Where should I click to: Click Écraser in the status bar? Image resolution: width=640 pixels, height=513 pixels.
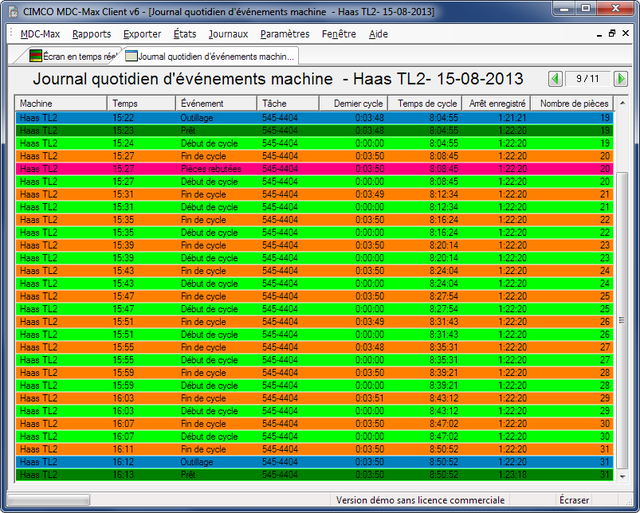(x=574, y=500)
